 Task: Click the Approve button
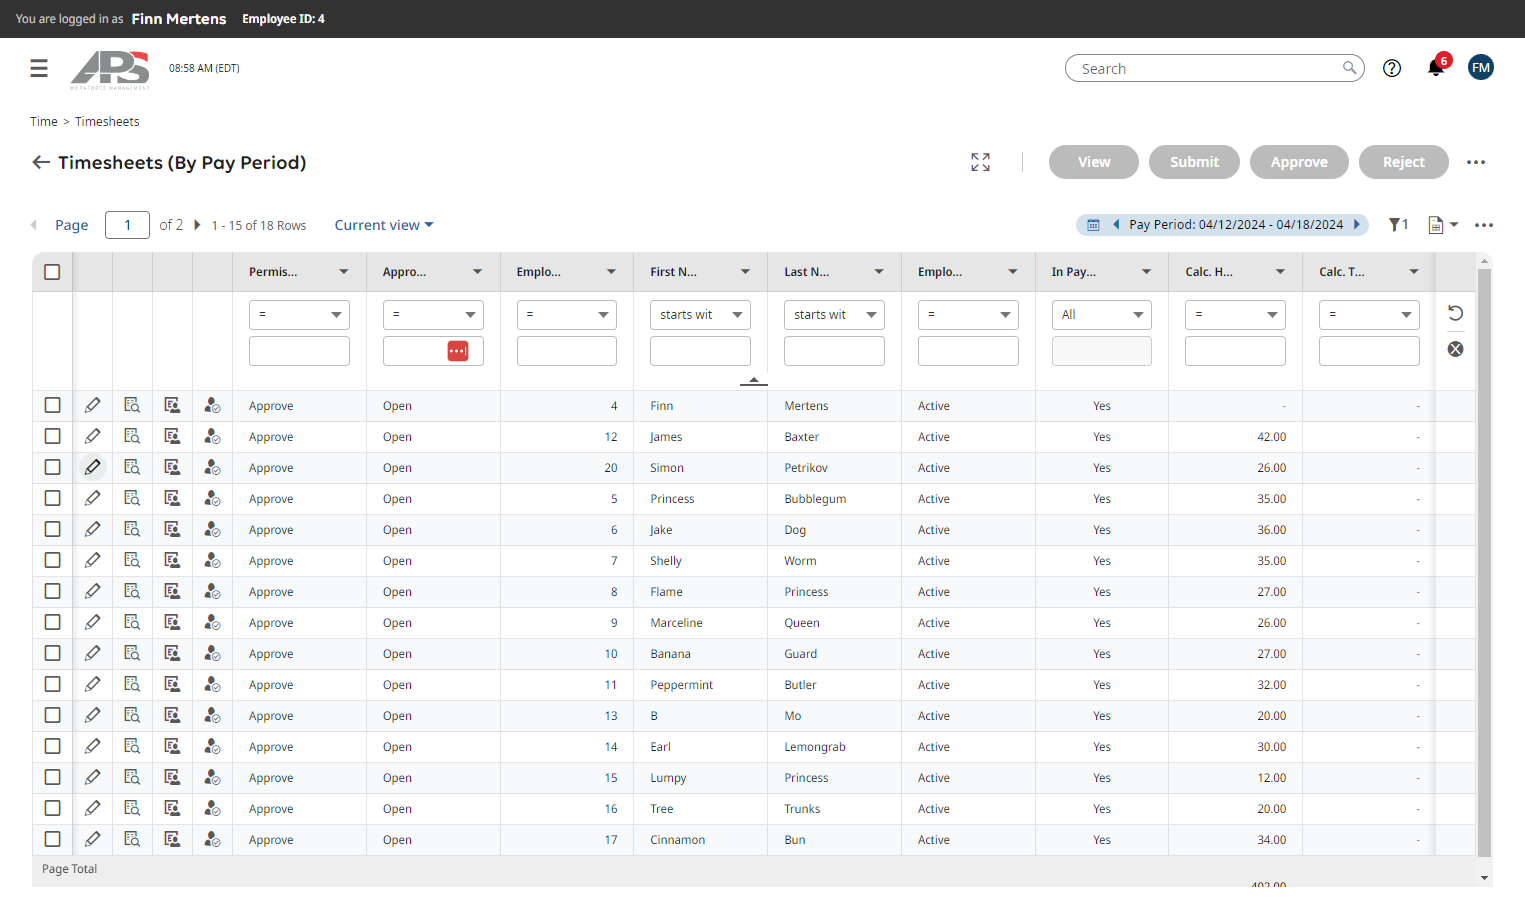[x=1299, y=162]
